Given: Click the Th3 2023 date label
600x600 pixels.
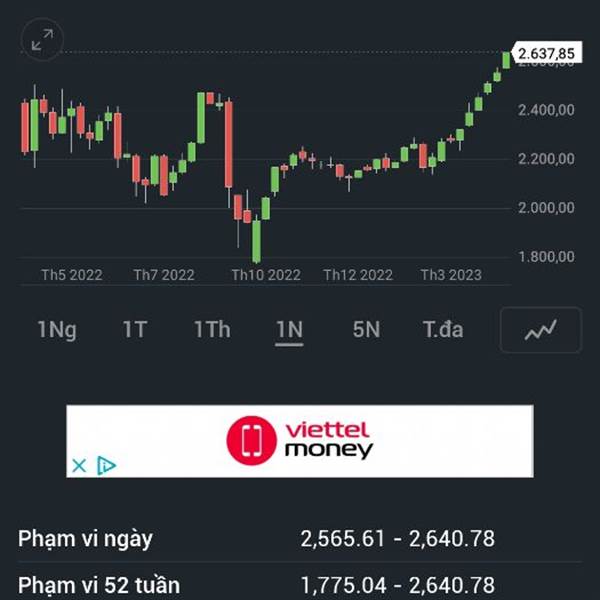Looking at the screenshot, I should [450, 275].
